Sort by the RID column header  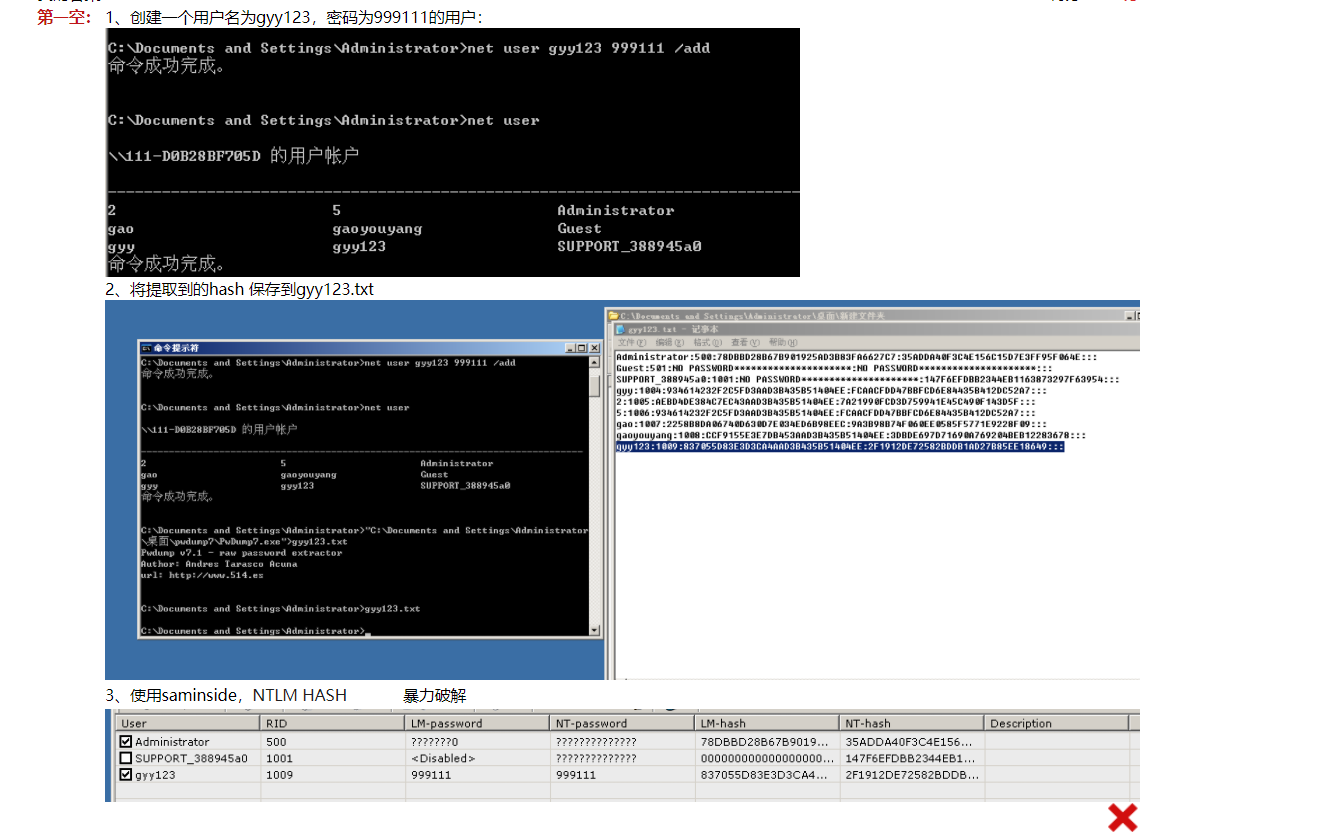[x=332, y=723]
